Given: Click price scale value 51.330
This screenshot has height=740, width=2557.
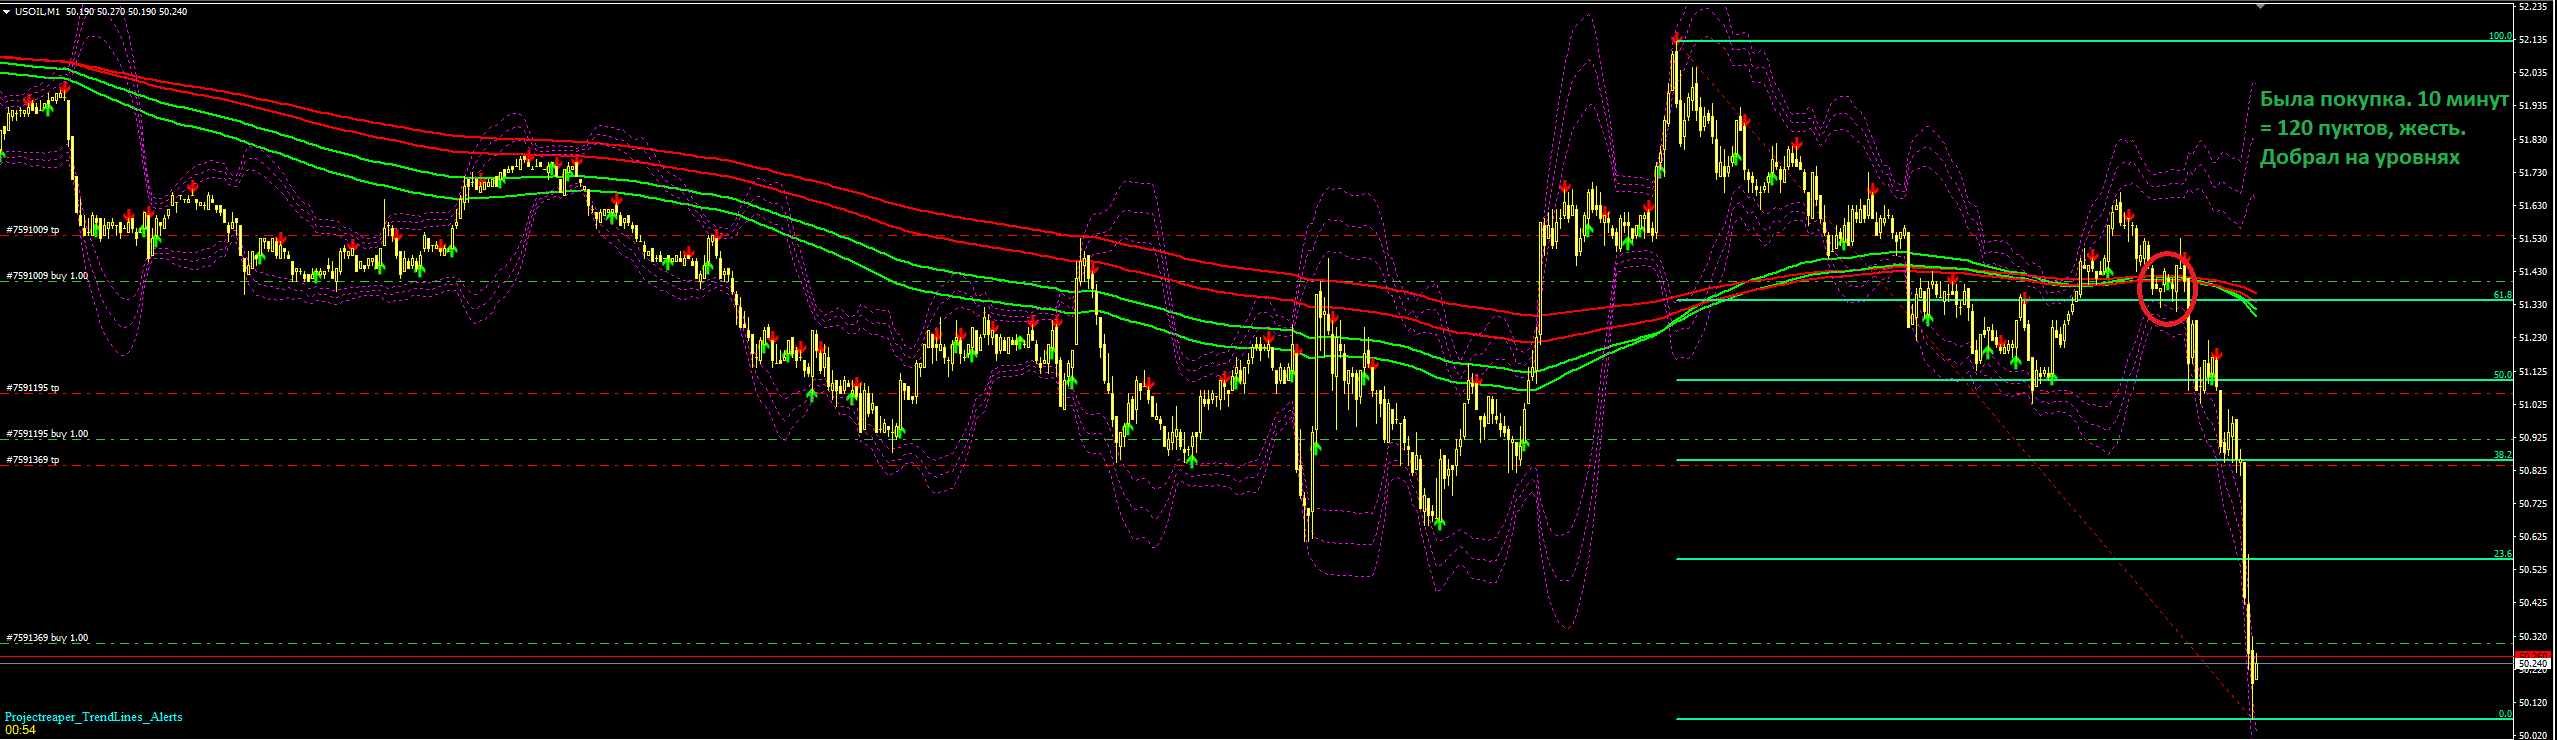Looking at the screenshot, I should click(x=2533, y=305).
